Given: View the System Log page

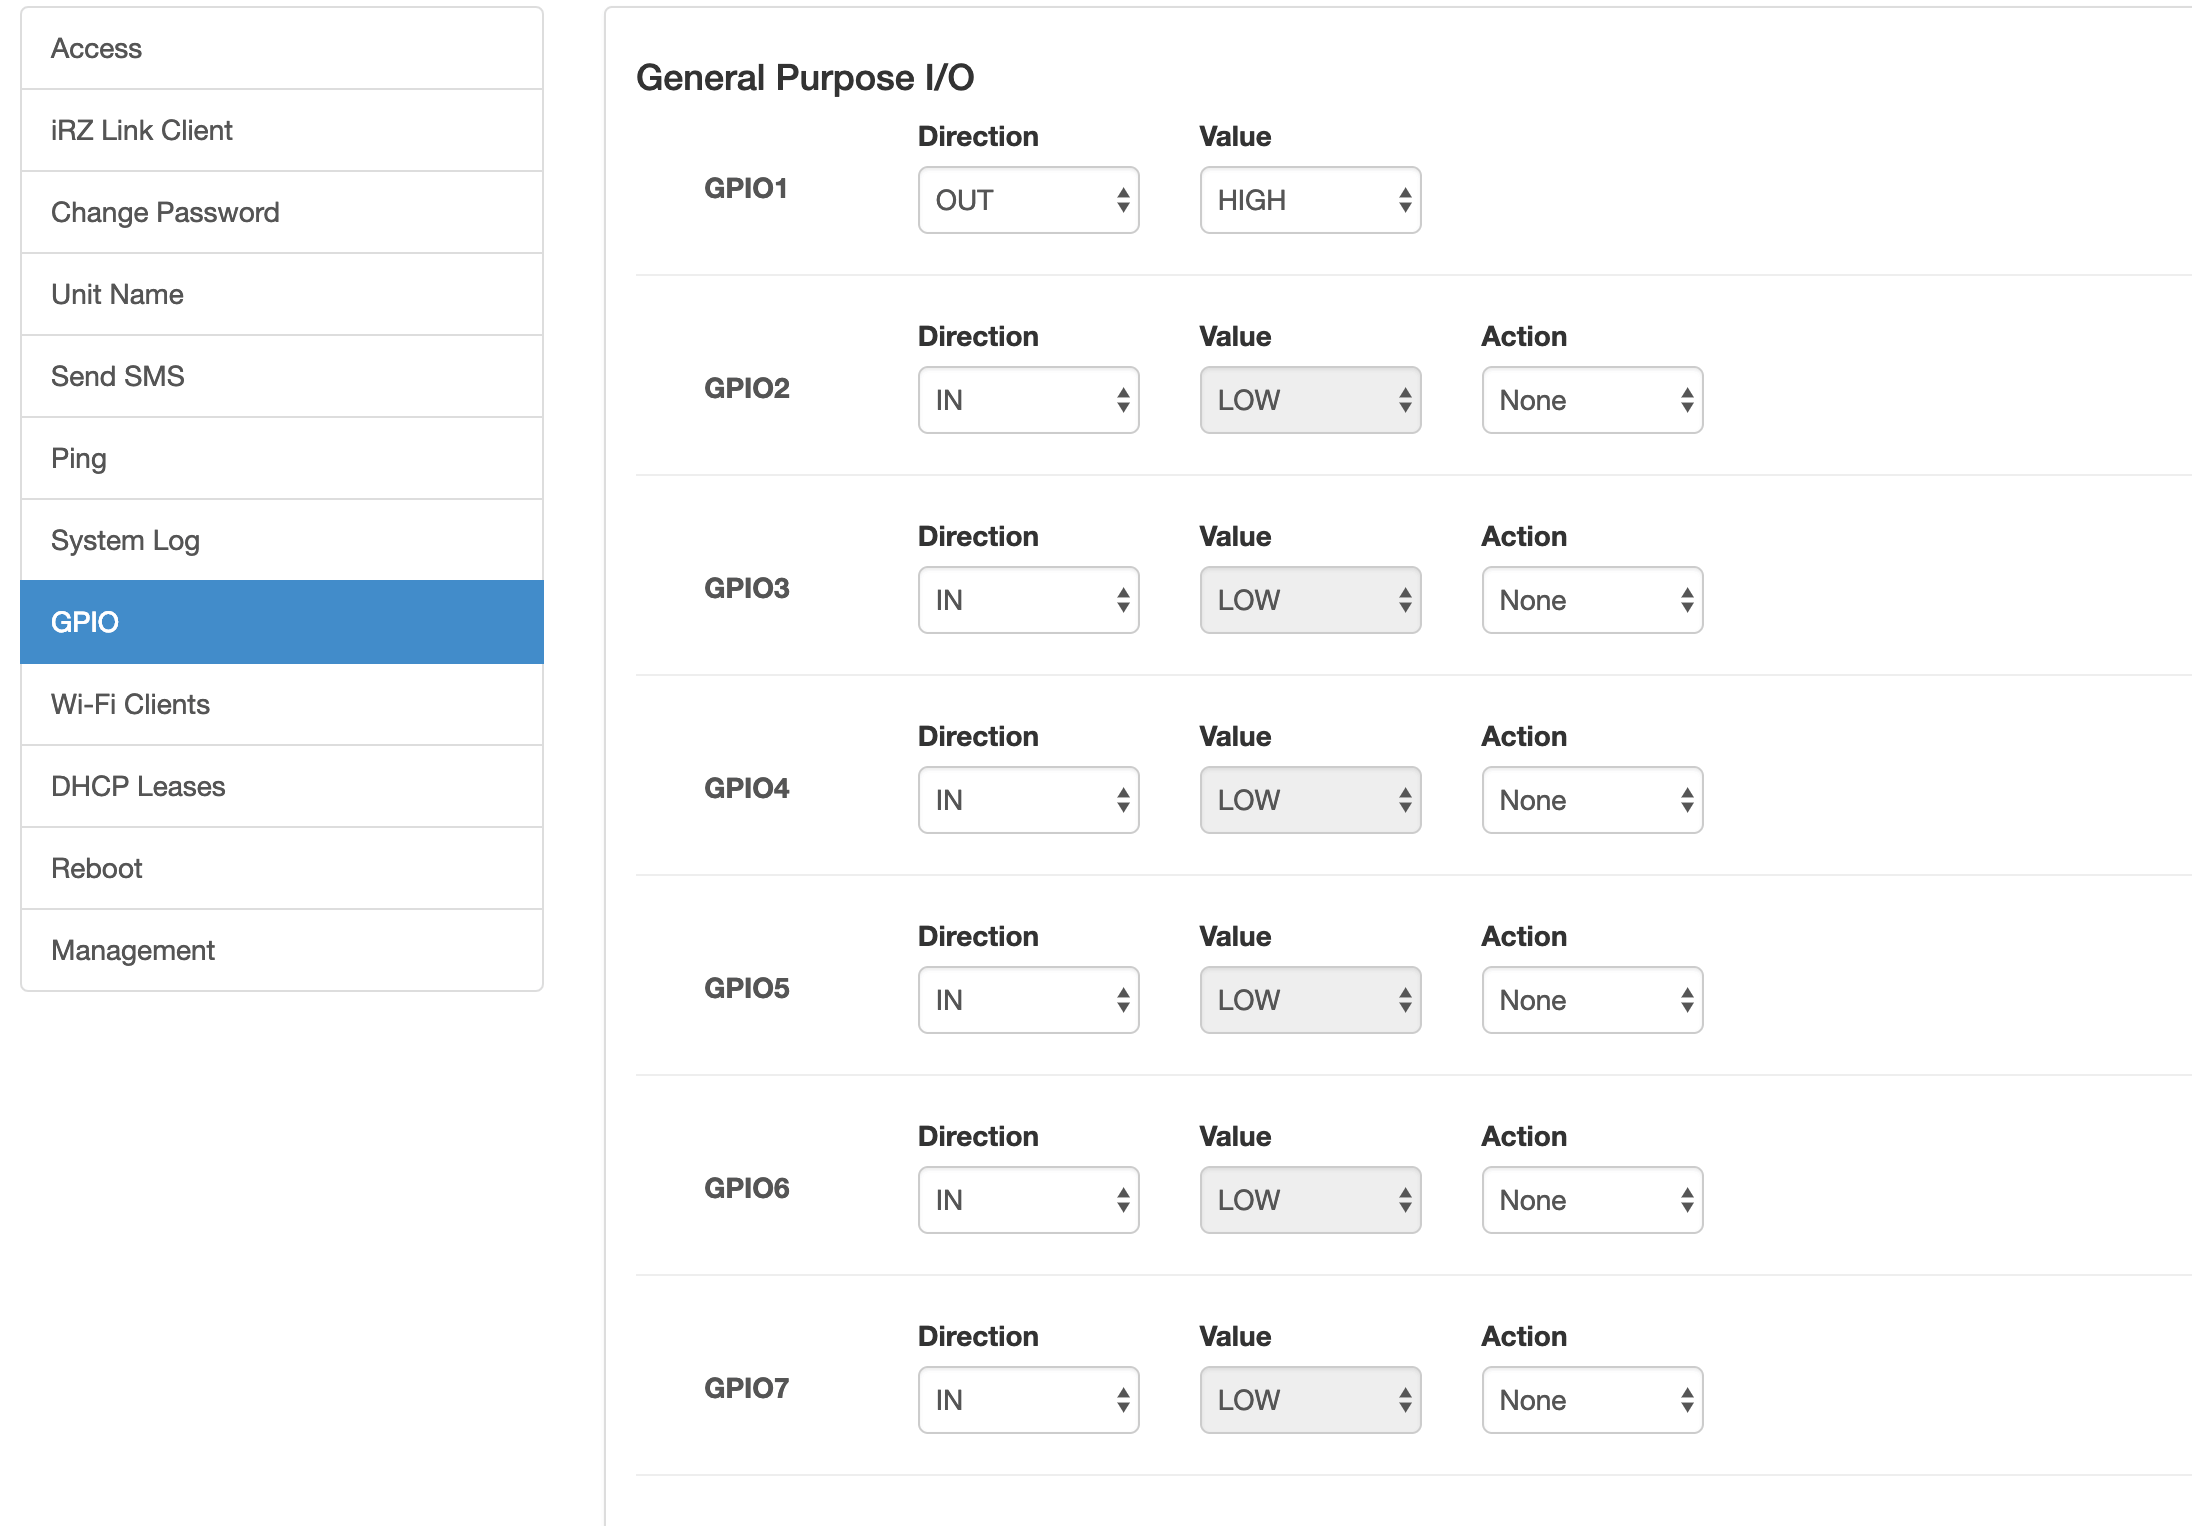Looking at the screenshot, I should point(282,540).
